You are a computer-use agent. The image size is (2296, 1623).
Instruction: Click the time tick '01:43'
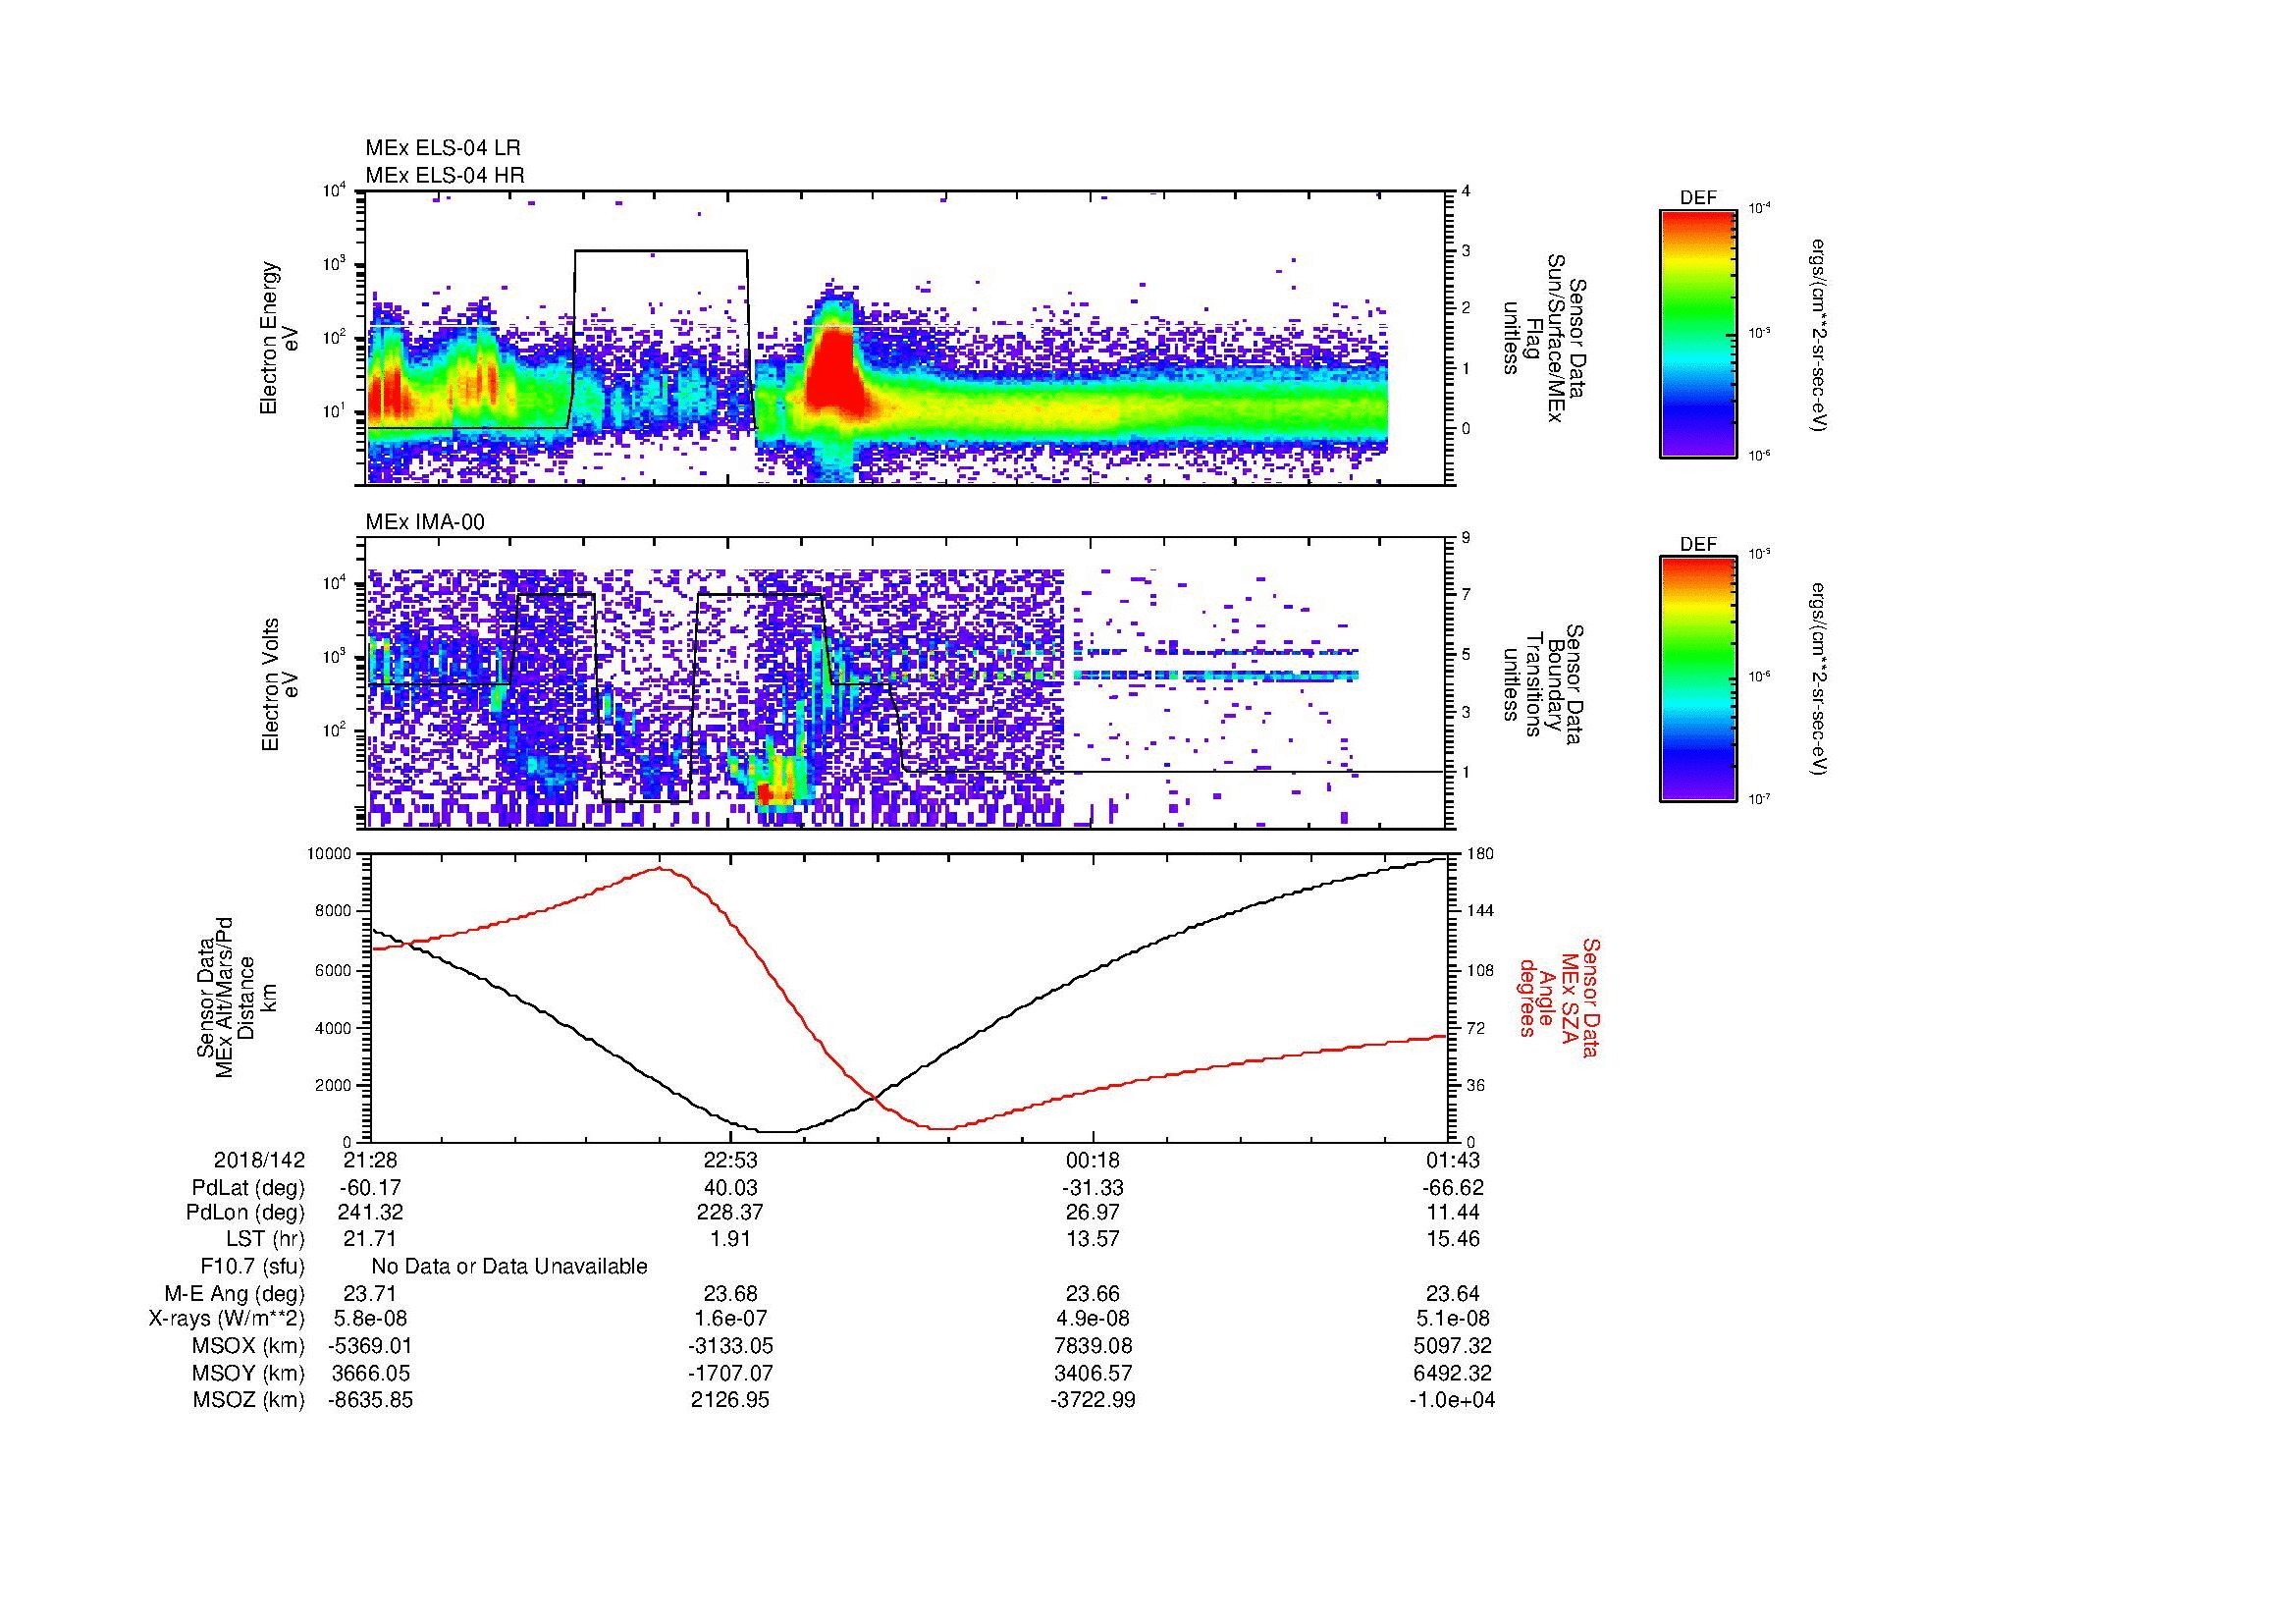1453,1160
